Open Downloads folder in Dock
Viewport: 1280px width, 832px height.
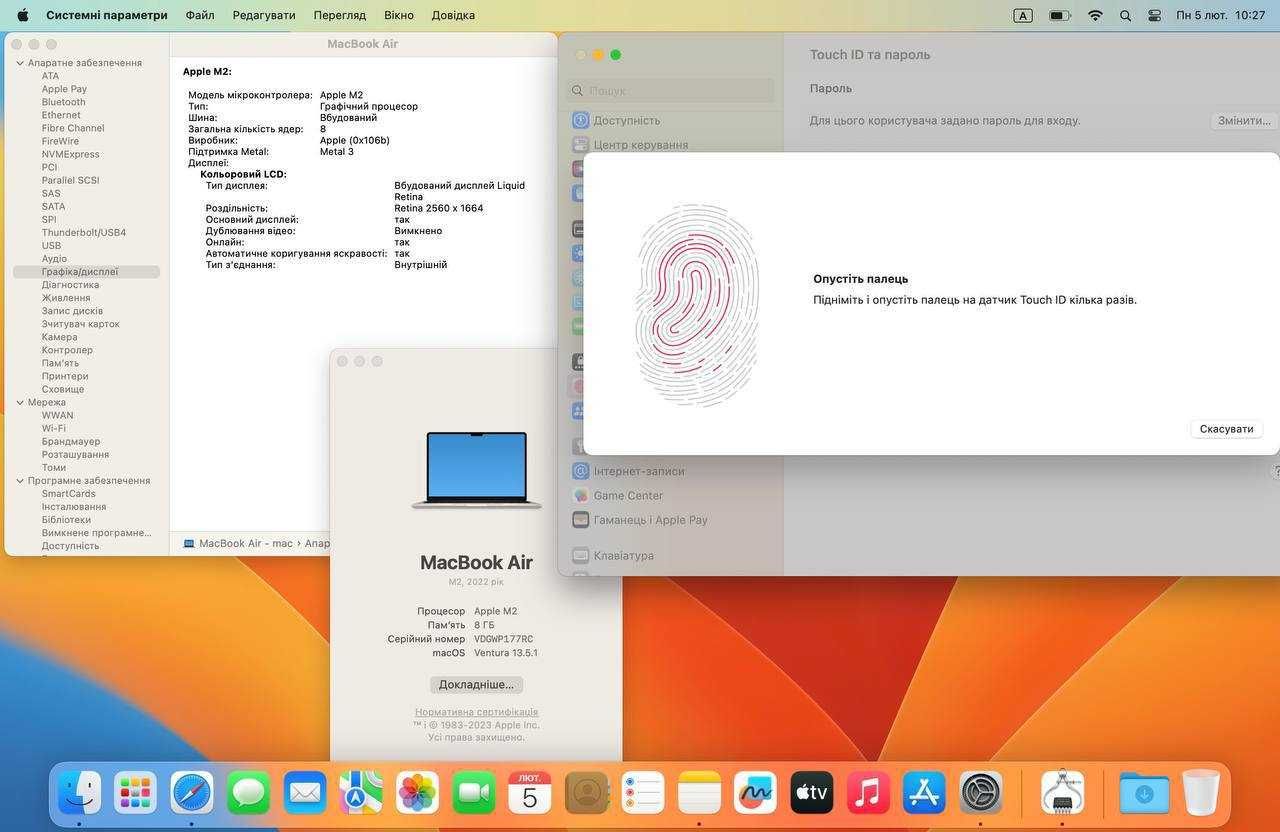(x=1144, y=793)
